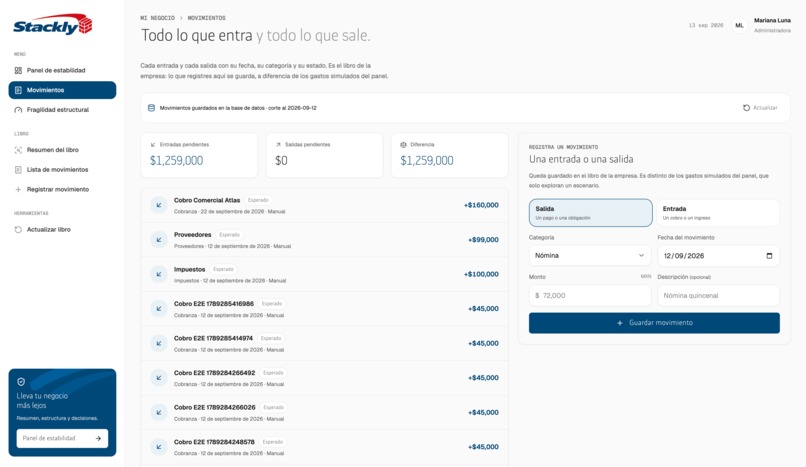Click Cobro E2E 1789285416986 row icon
The image size is (806, 467).
[x=159, y=309]
